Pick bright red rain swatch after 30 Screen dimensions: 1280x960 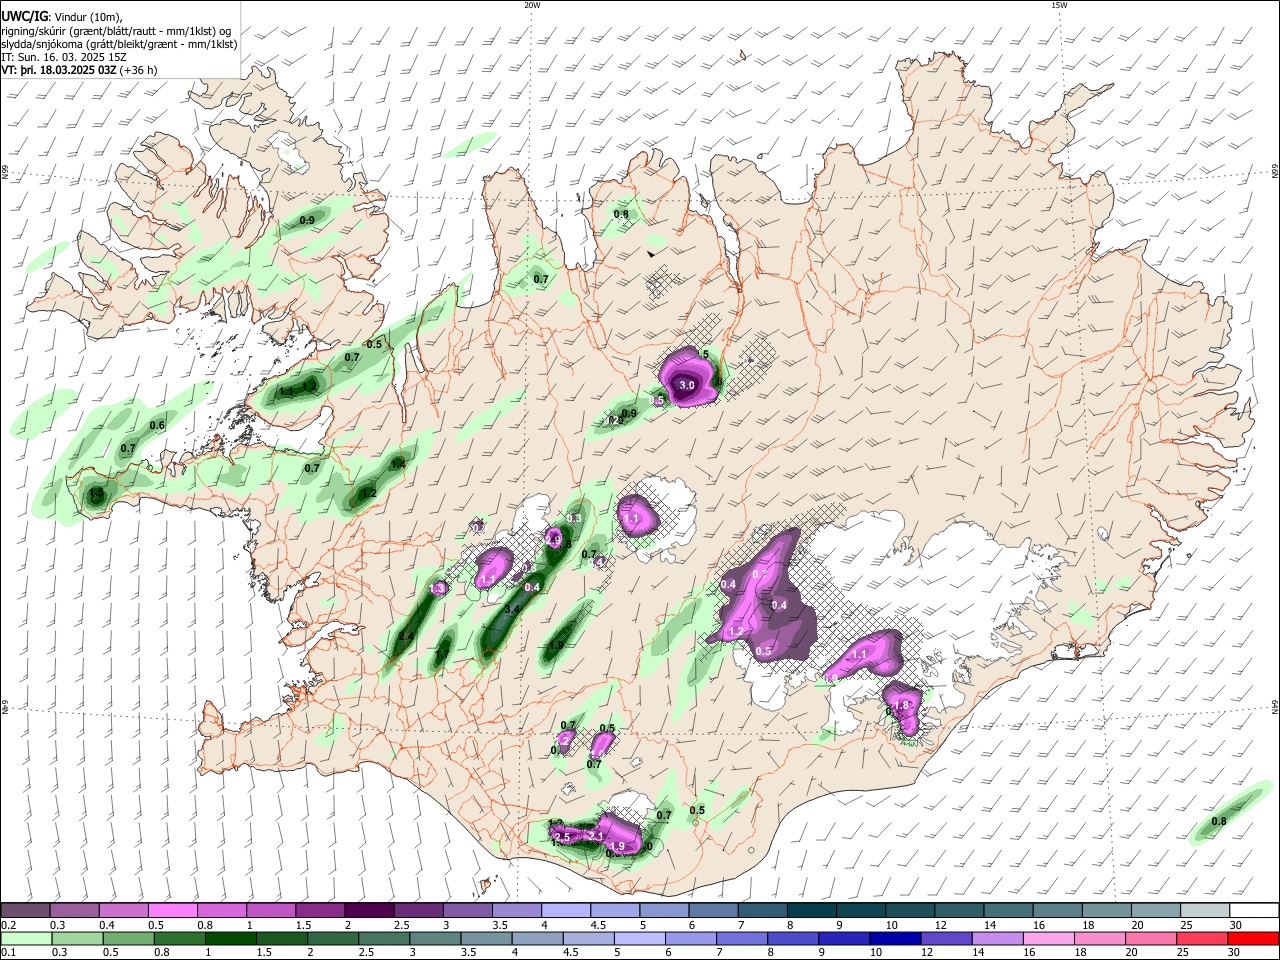click(1253, 938)
